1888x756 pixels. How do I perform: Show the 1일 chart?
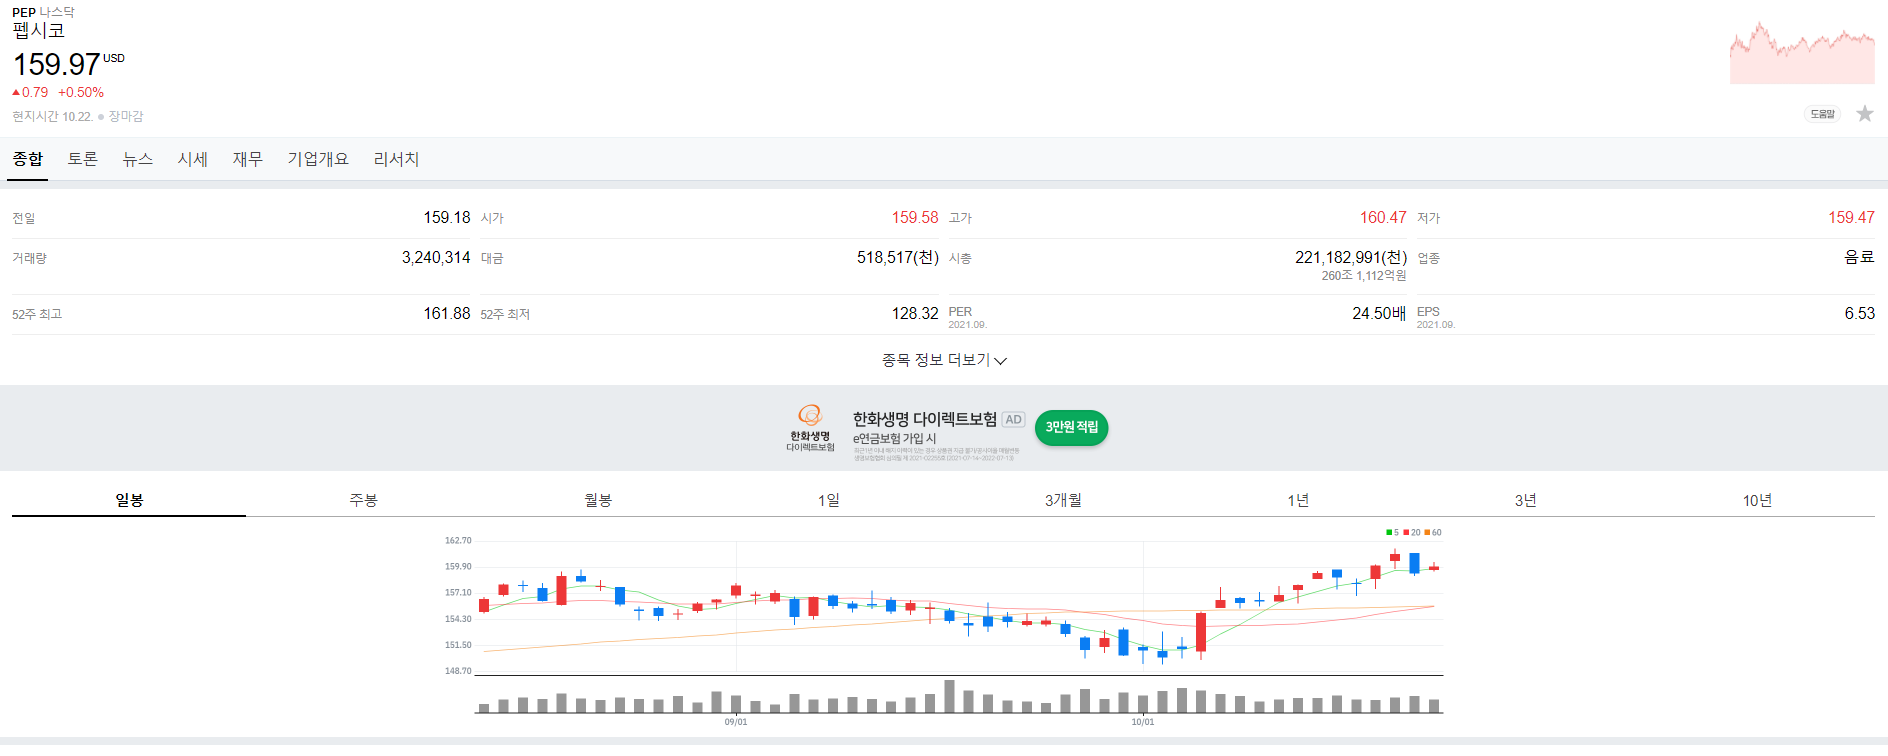point(829,500)
